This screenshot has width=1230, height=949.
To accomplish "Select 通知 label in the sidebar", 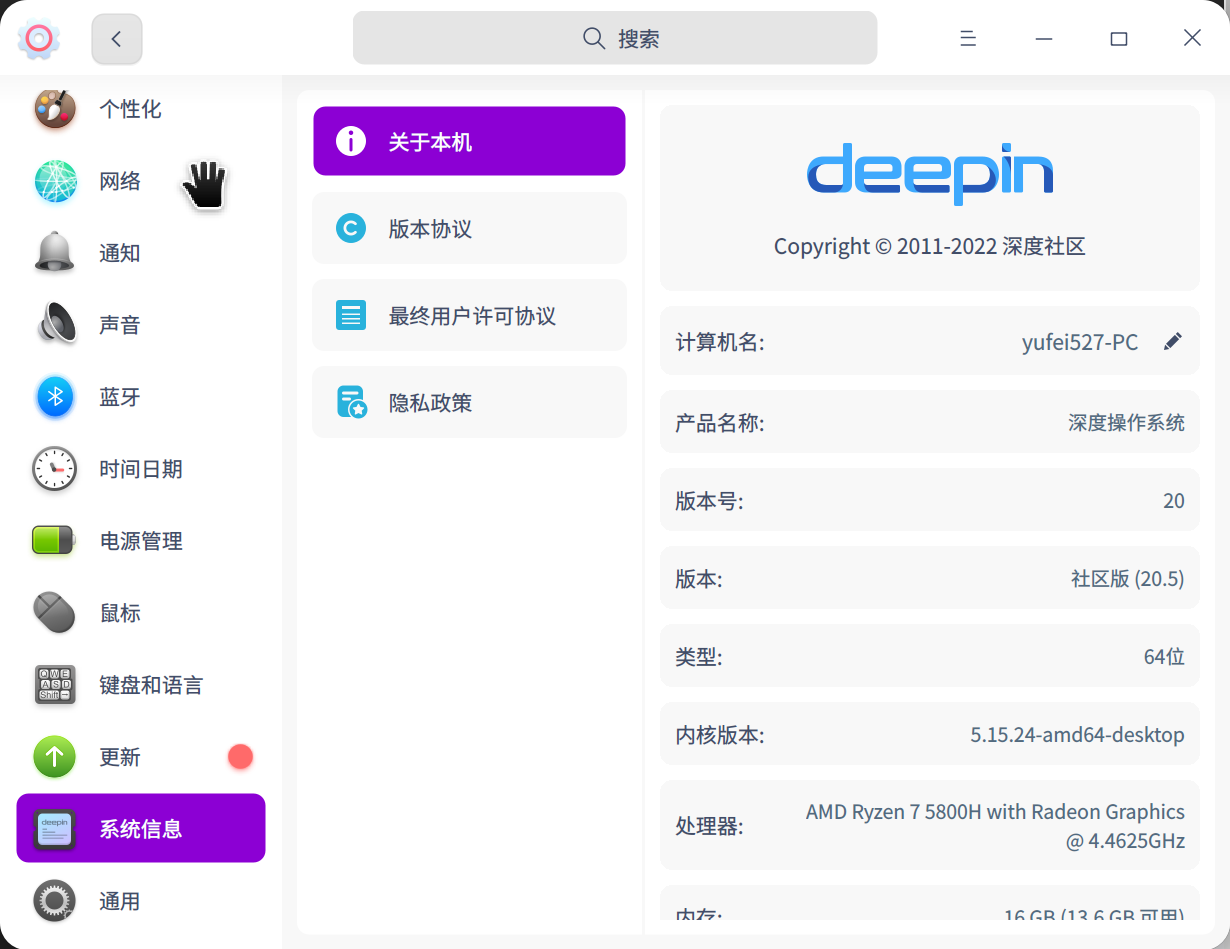I will pyautogui.click(x=120, y=253).
